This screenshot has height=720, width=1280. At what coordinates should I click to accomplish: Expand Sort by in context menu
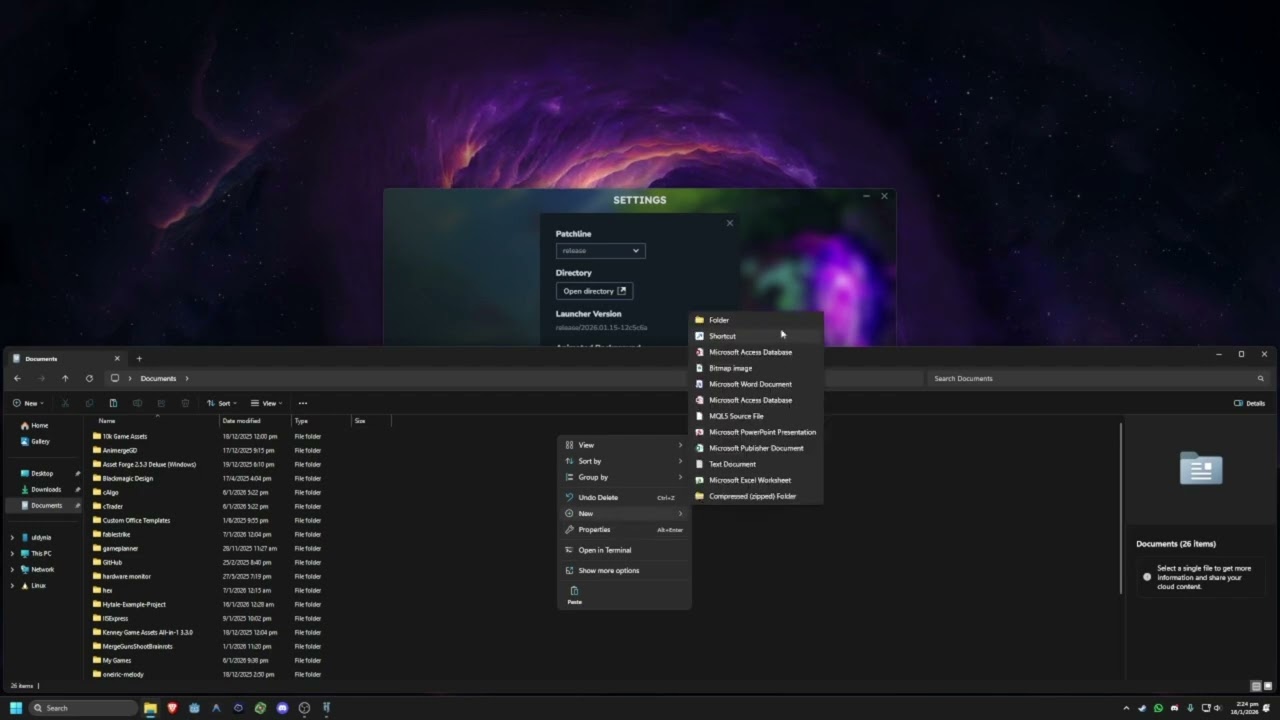[624, 461]
